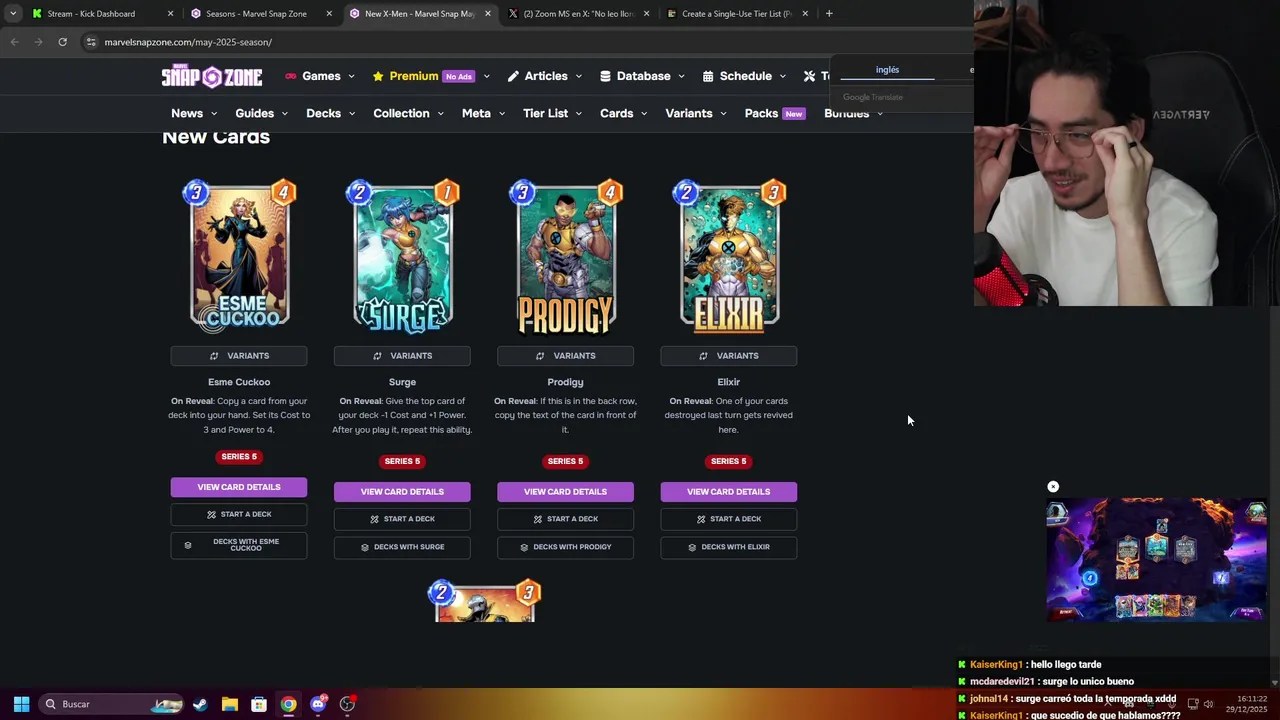Viewport: 1280px width, 720px height.
Task: Open OBS Studio from the taskbar
Action: tap(347, 704)
